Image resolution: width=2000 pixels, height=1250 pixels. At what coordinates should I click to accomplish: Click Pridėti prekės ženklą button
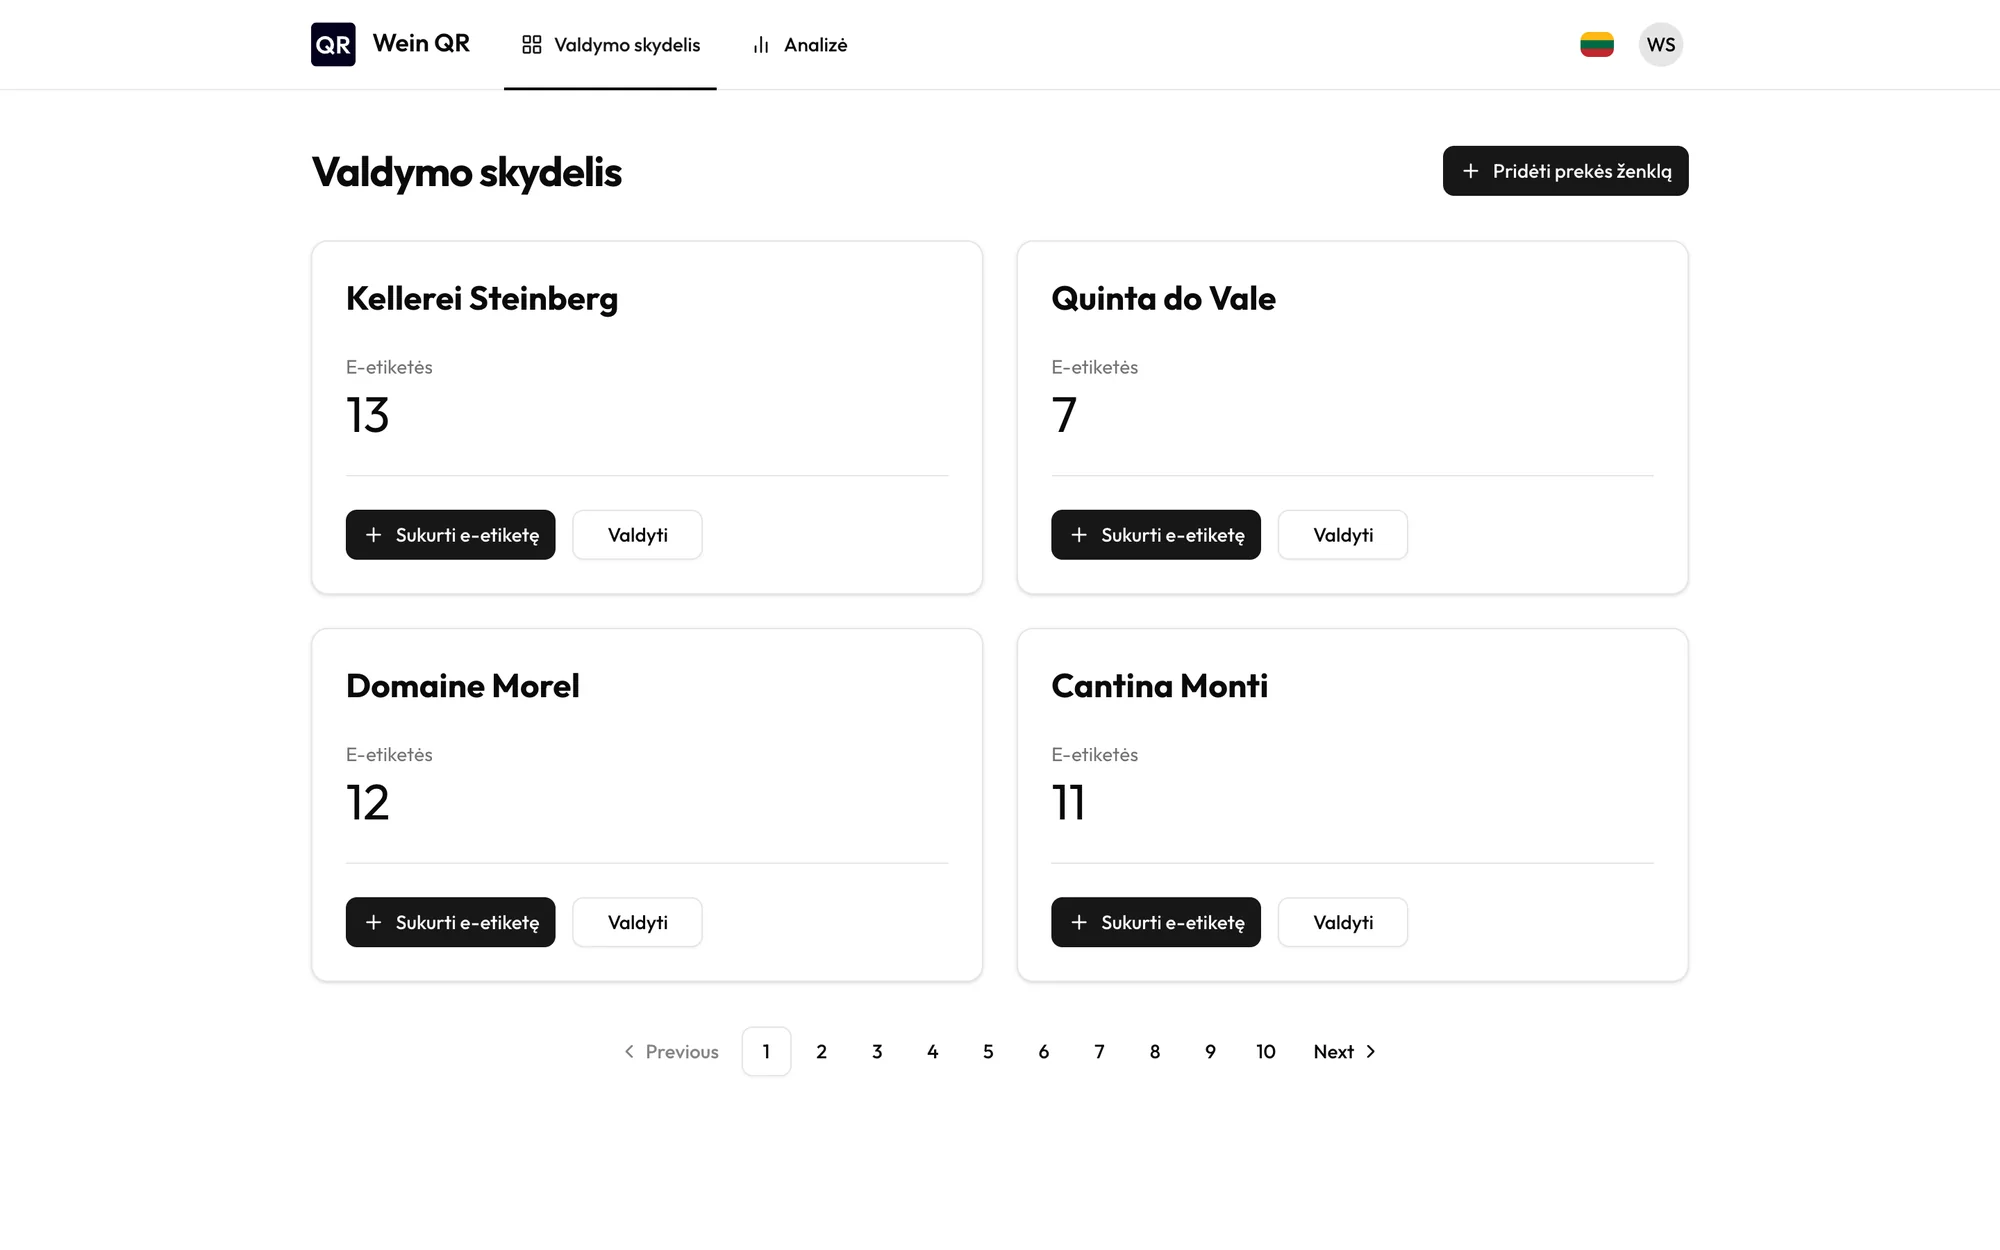(1565, 171)
